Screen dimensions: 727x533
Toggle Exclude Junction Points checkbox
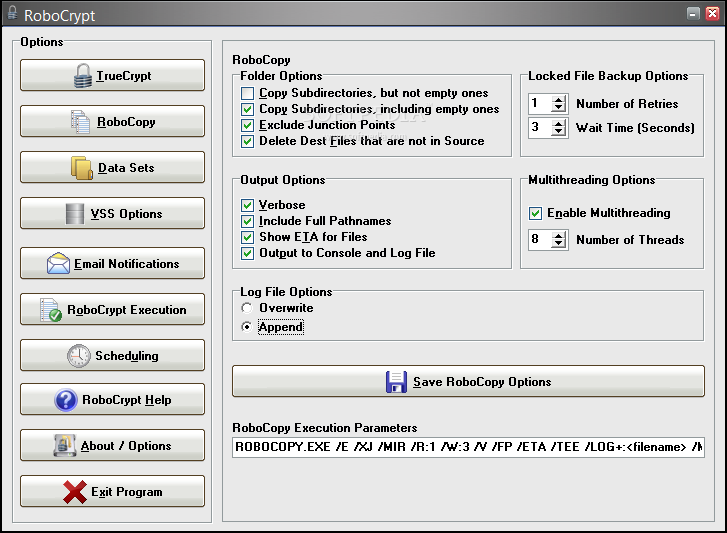pyautogui.click(x=248, y=125)
